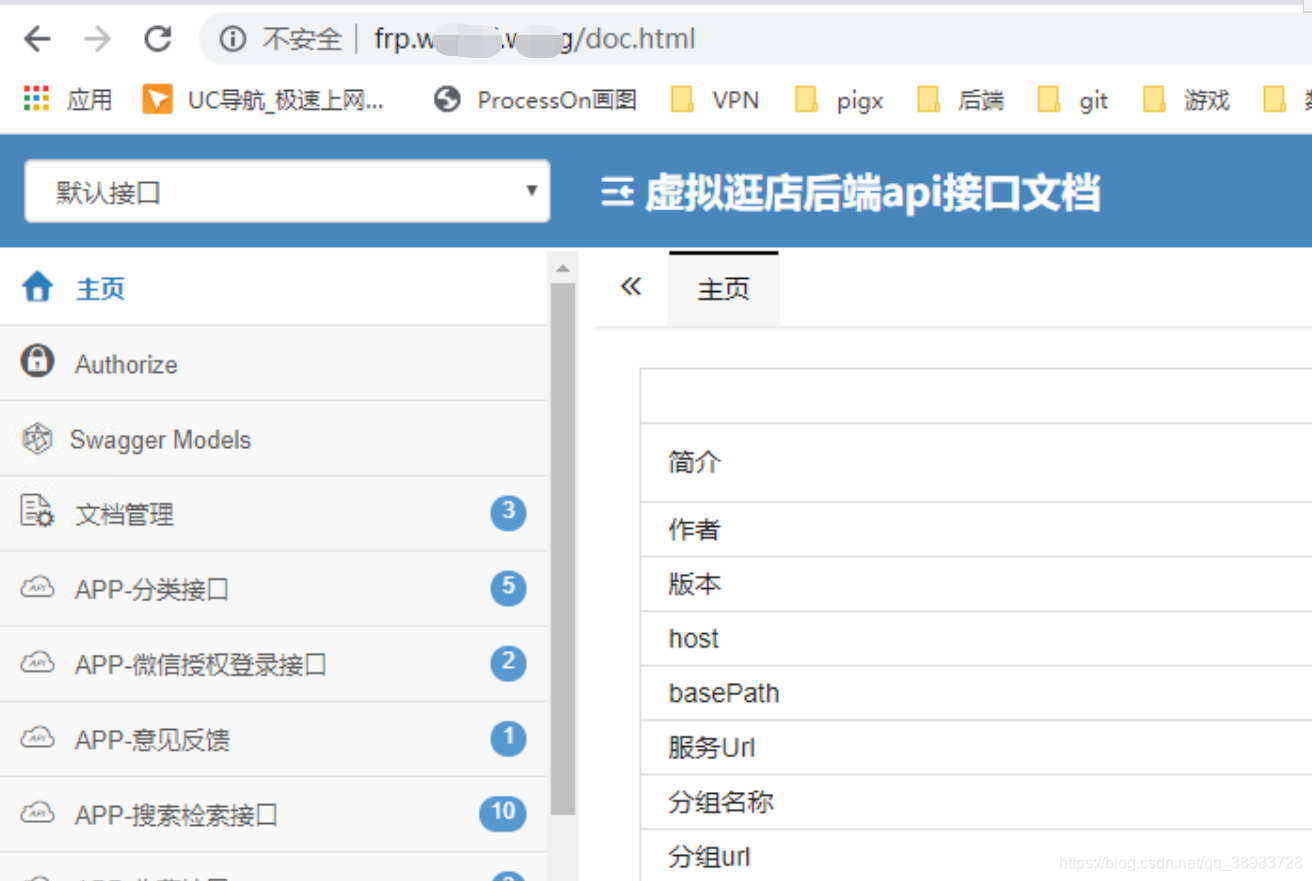Open the ProcessOn画图 bookmark
The width and height of the screenshot is (1312, 881).
(537, 99)
